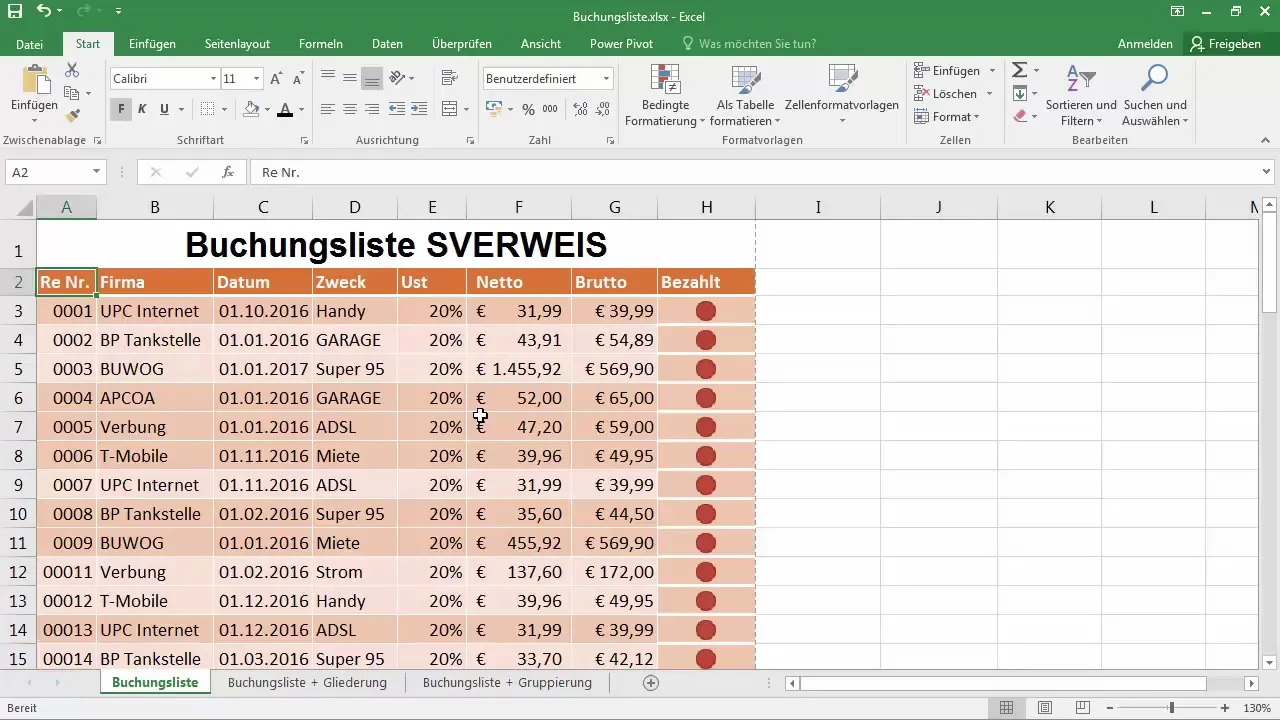The image size is (1280, 720).
Task: Open the Datei tab
Action: coord(30,44)
